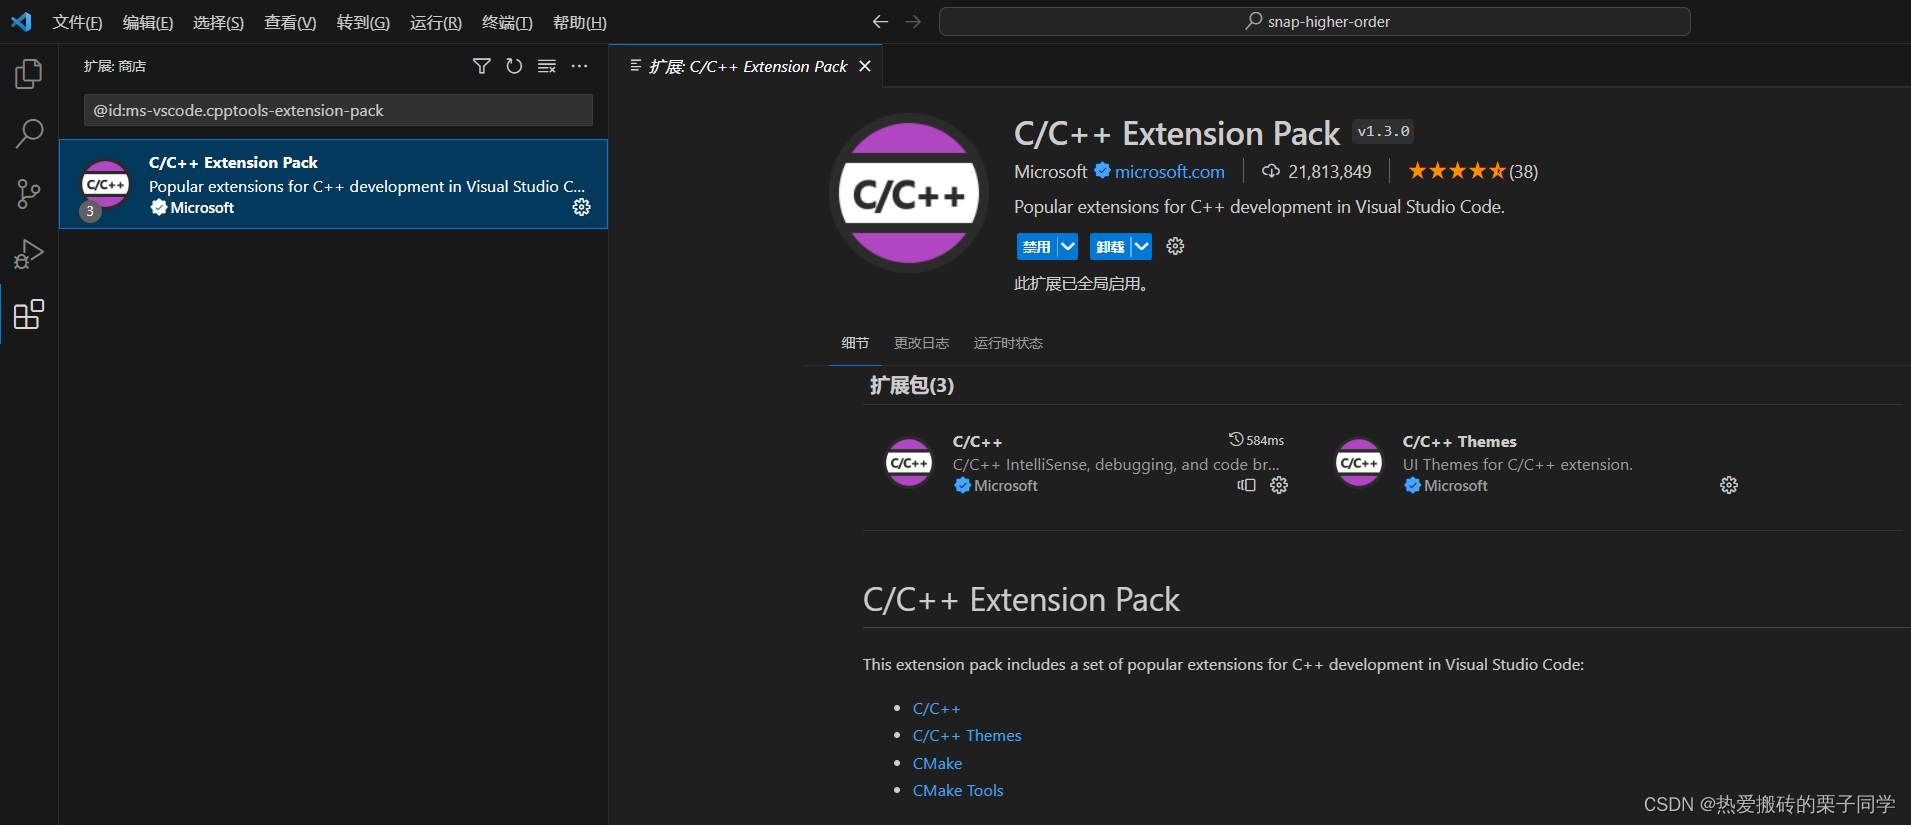Viewport: 1911px width, 825px height.
Task: Switch to the 更改日志 changelog tab
Action: click(921, 343)
